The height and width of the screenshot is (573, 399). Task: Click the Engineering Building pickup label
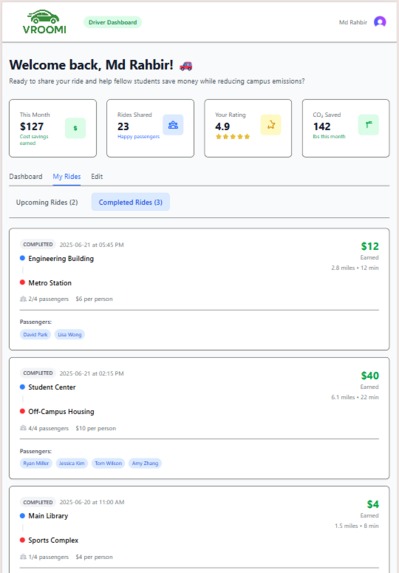click(x=61, y=258)
